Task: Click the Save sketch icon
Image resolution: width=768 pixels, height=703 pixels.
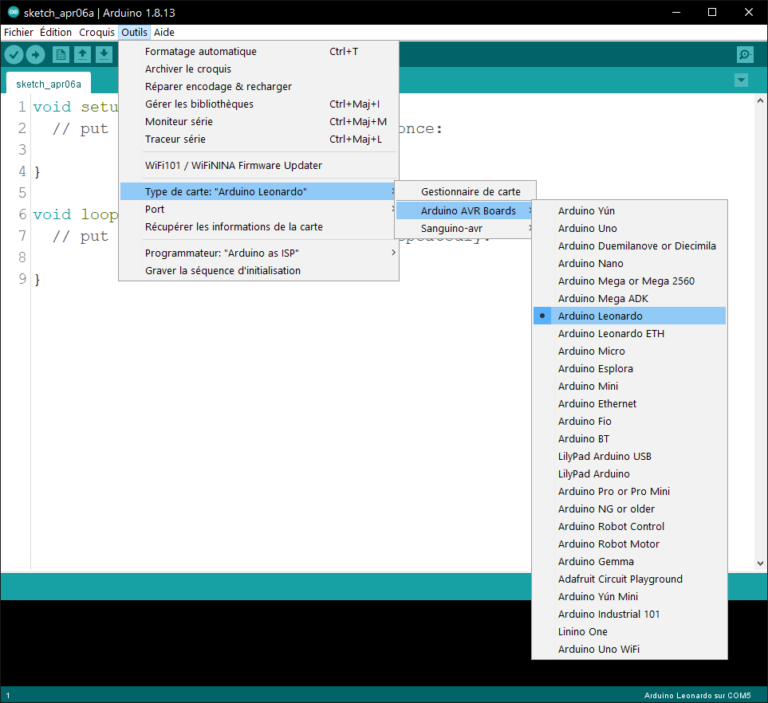Action: [104, 55]
